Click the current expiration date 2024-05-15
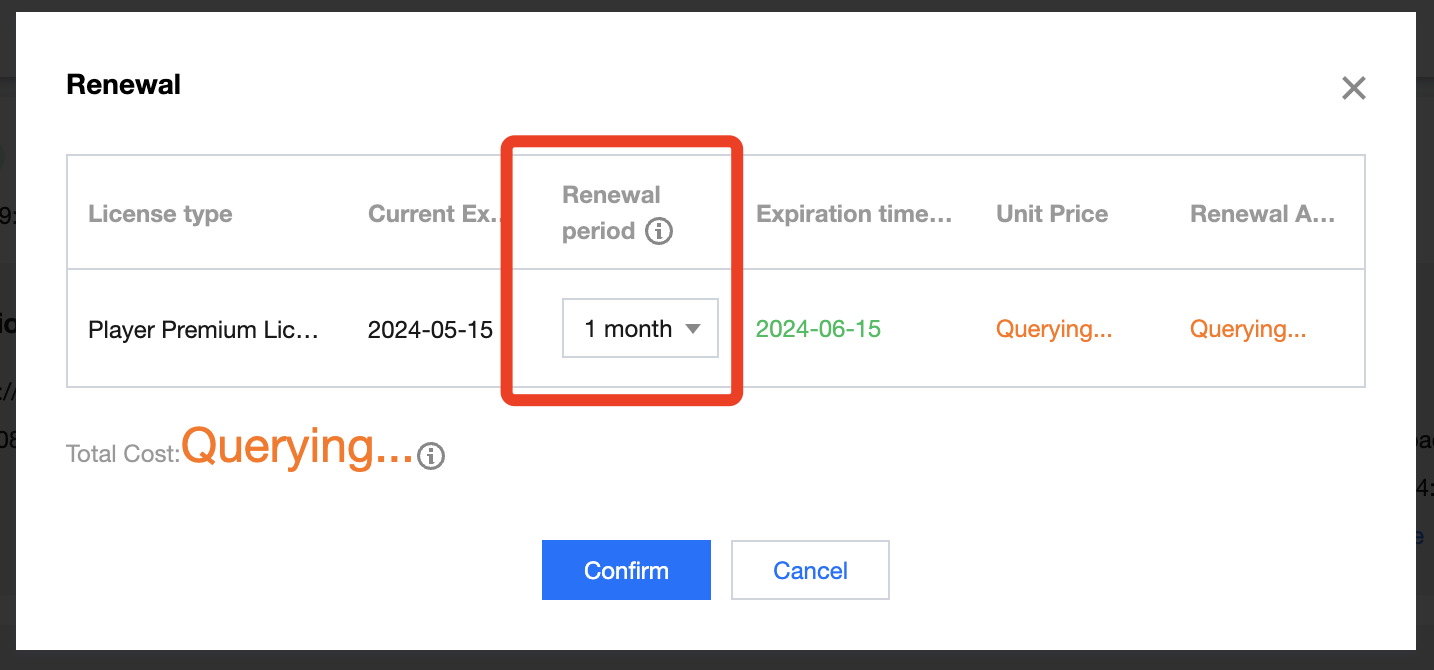This screenshot has height=670, width=1434. [x=430, y=329]
